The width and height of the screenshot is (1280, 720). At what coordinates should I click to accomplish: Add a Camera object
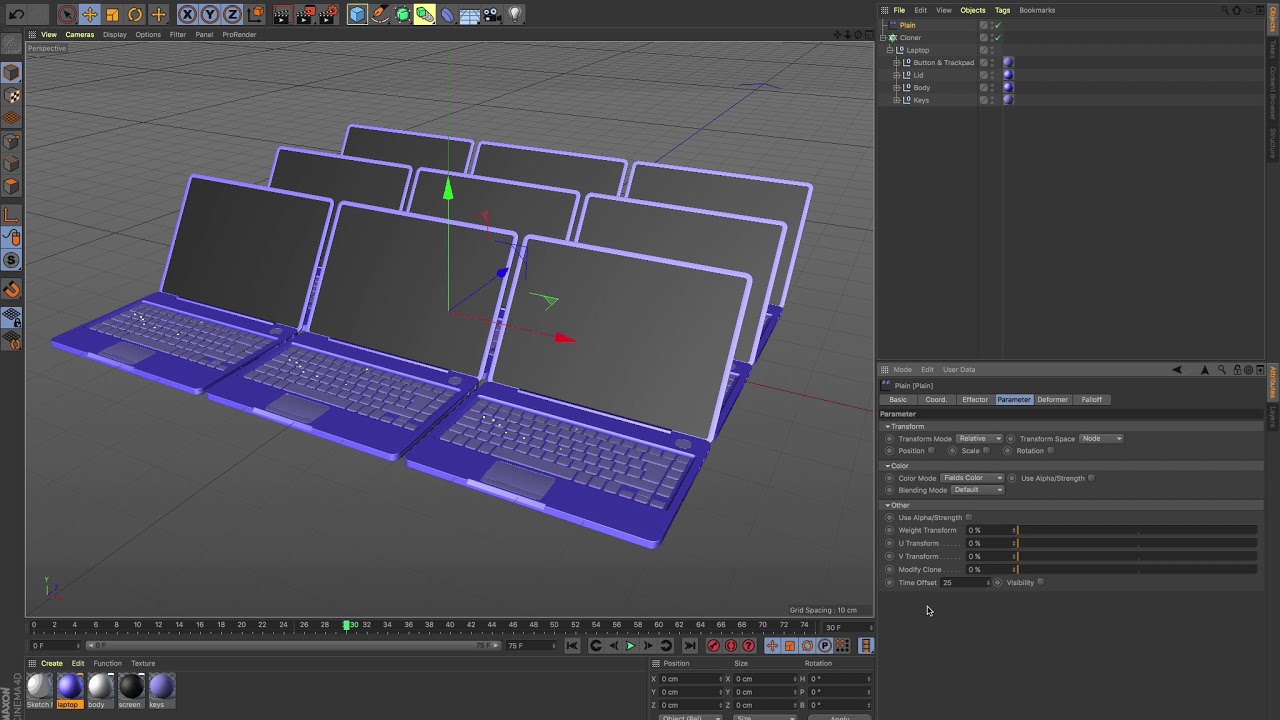point(492,14)
